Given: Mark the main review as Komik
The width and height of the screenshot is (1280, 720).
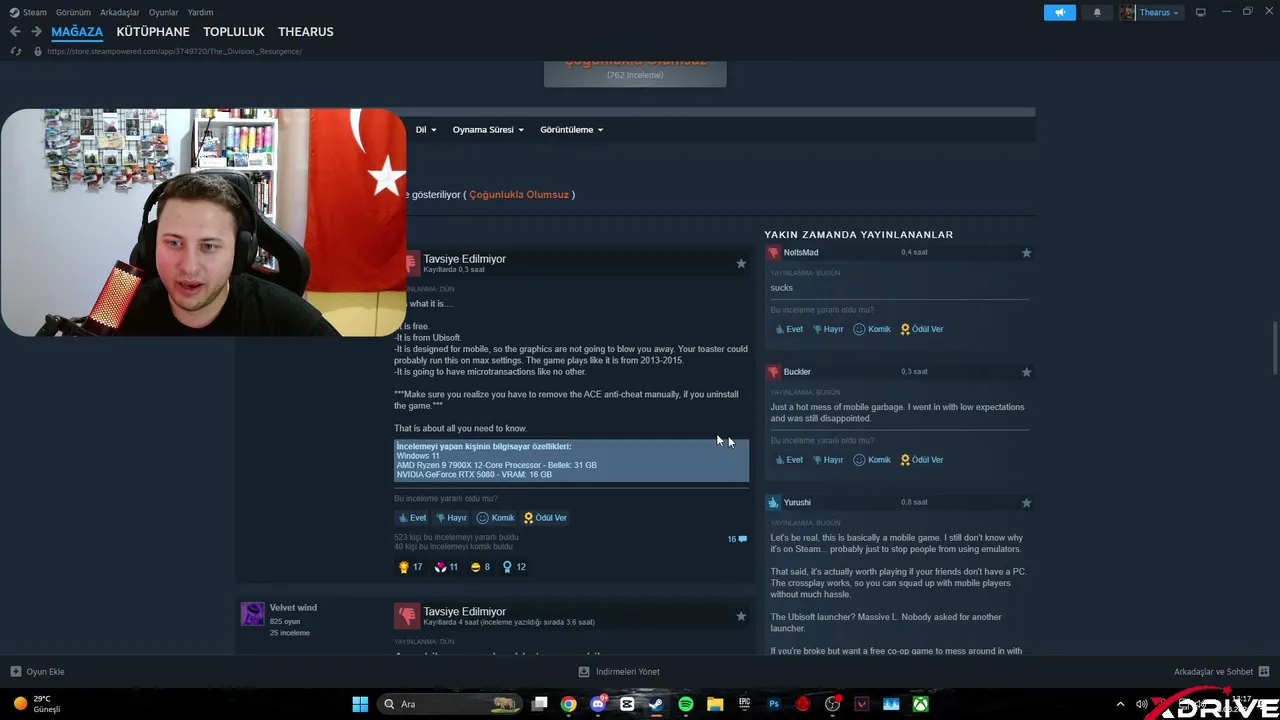Looking at the screenshot, I should pos(495,518).
